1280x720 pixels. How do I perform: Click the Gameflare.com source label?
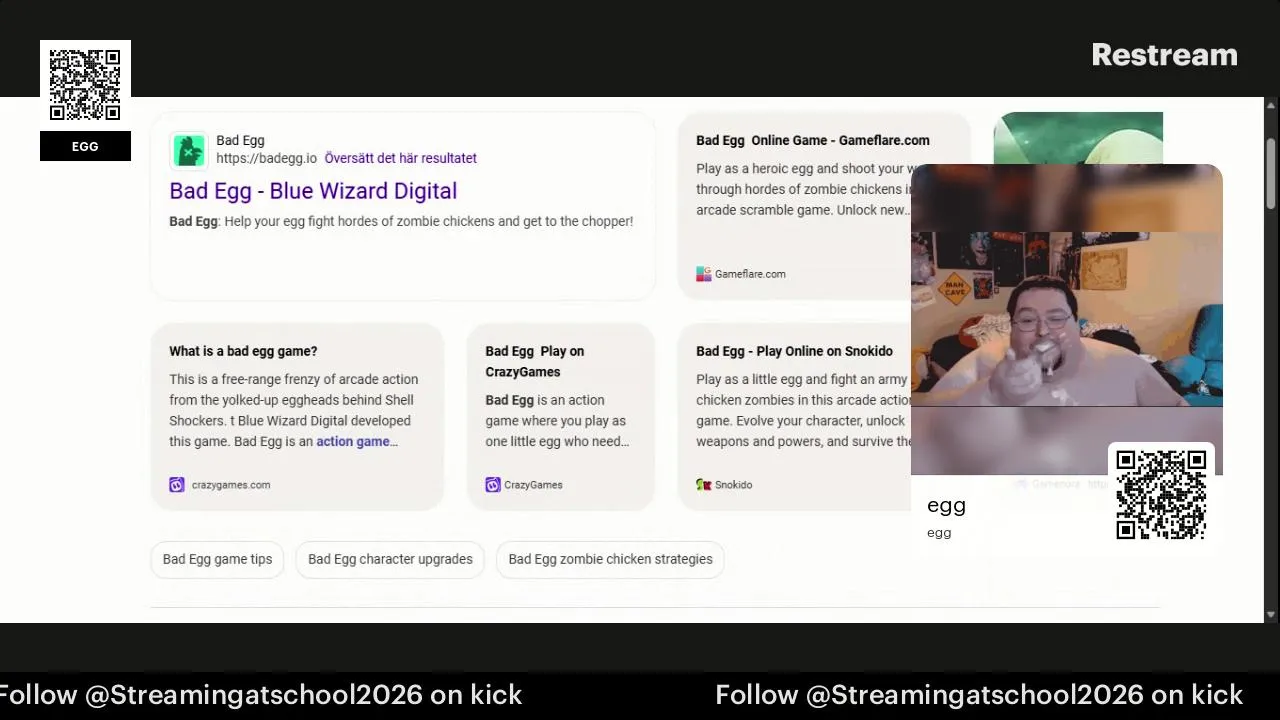[750, 274]
